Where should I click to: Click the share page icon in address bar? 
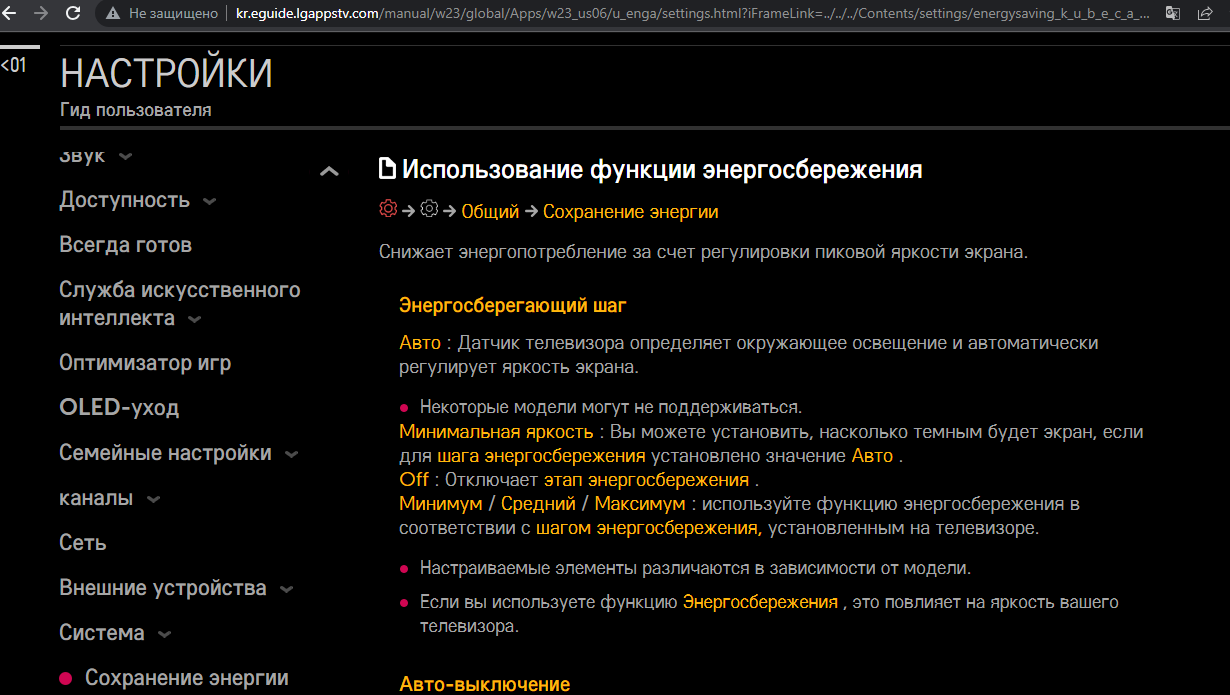click(1205, 14)
